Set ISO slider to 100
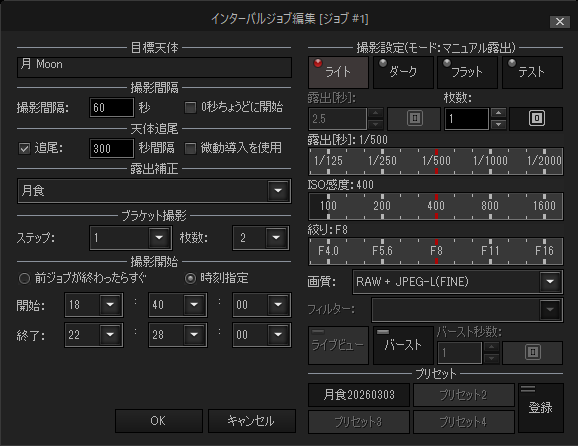Viewport: 578px width, 446px height. pyautogui.click(x=328, y=206)
